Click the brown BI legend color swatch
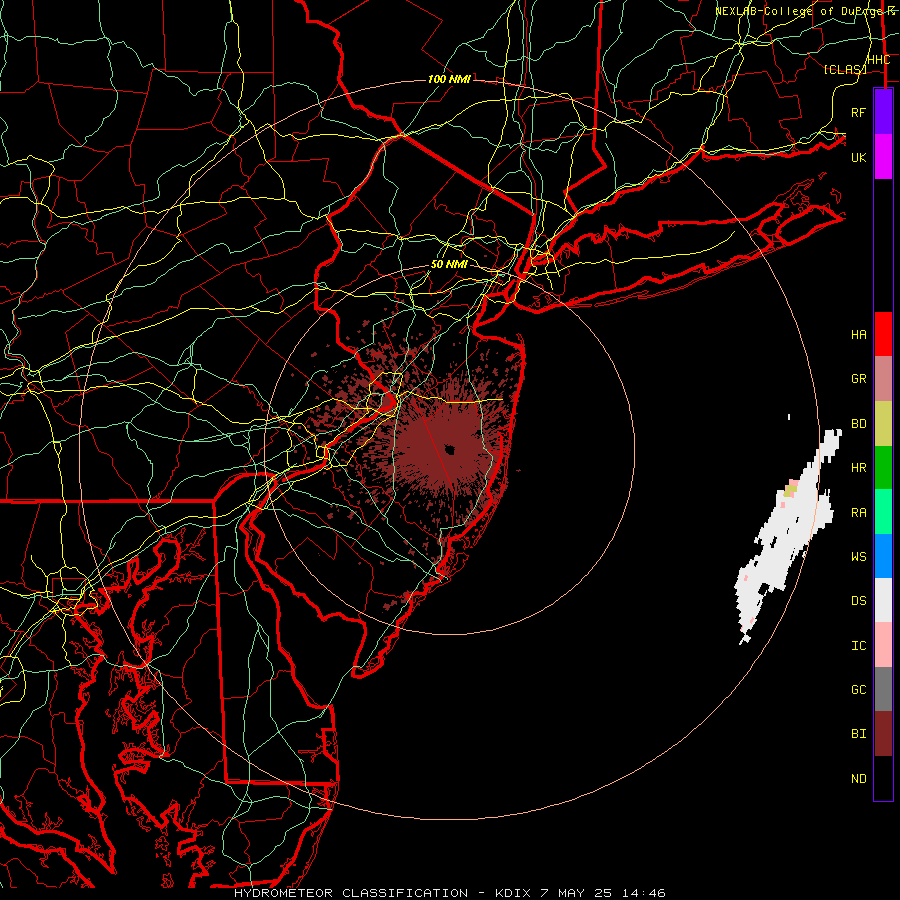The image size is (900, 900). [883, 734]
